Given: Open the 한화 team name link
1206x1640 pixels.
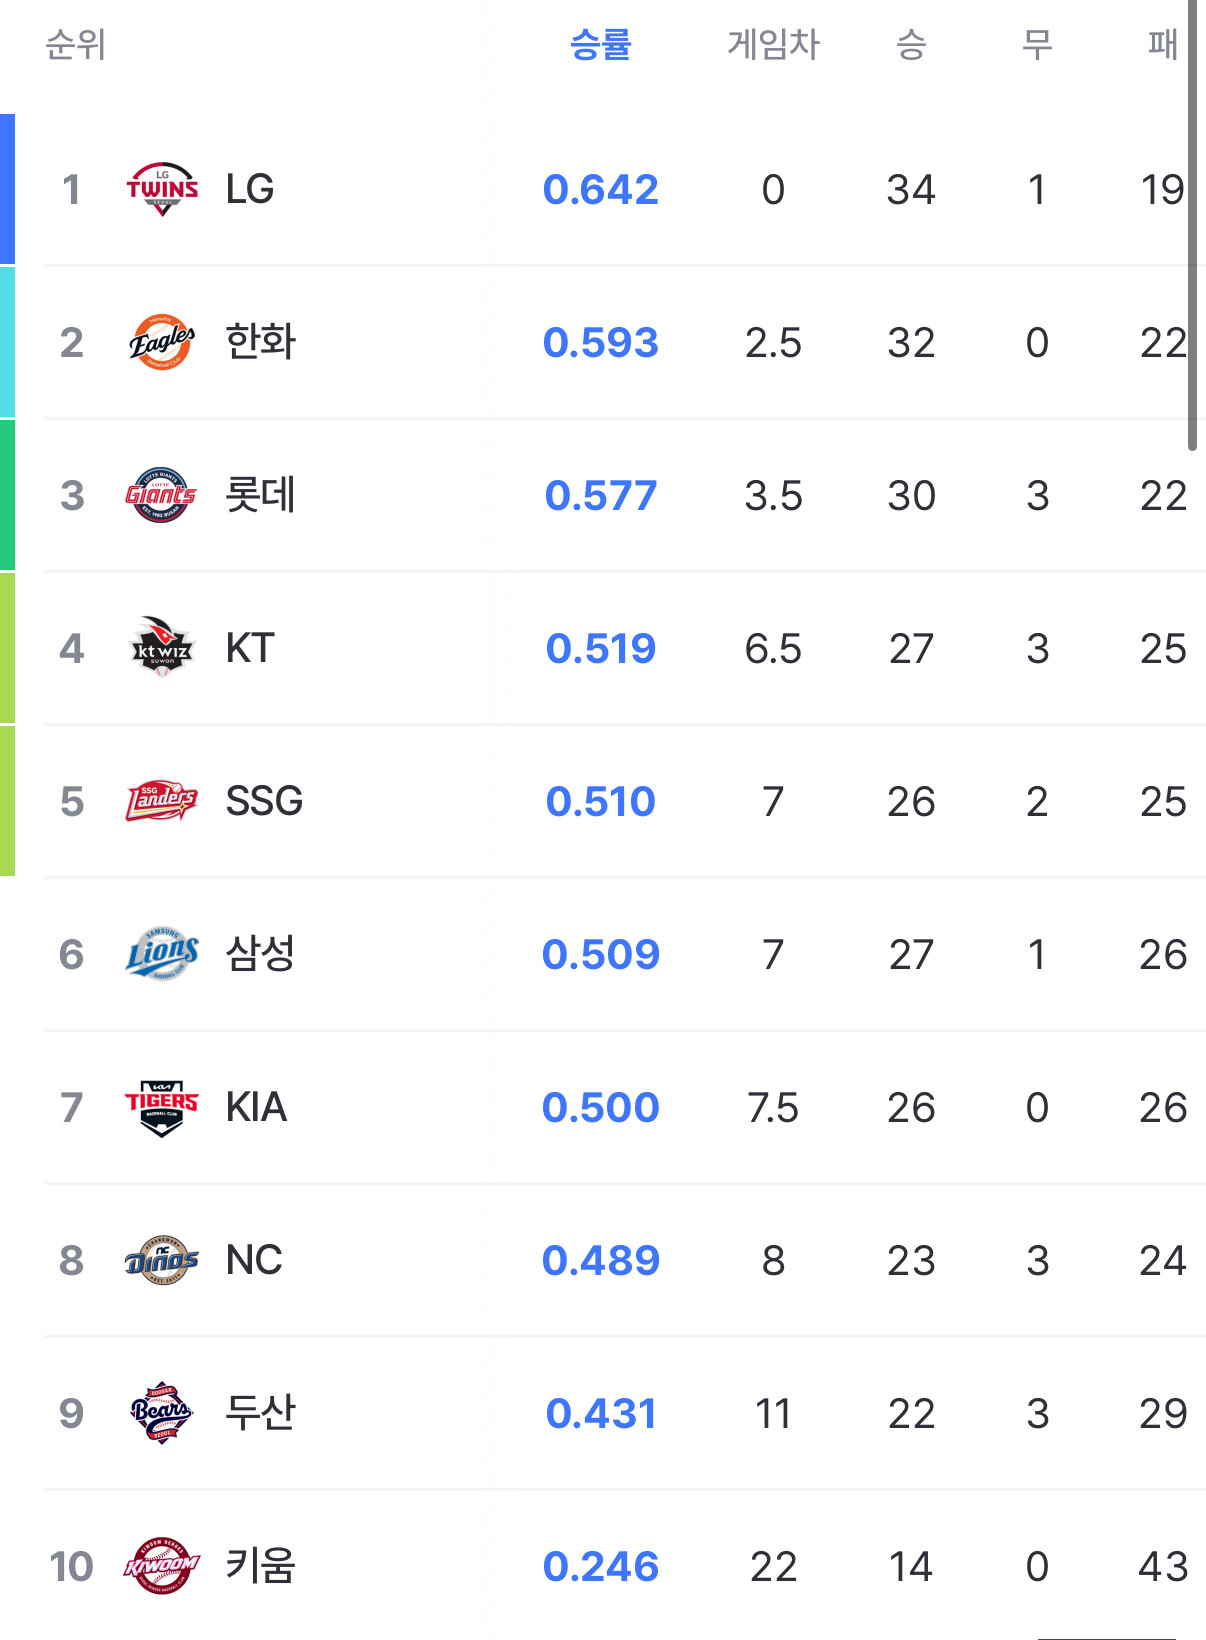Looking at the screenshot, I should click(x=261, y=342).
